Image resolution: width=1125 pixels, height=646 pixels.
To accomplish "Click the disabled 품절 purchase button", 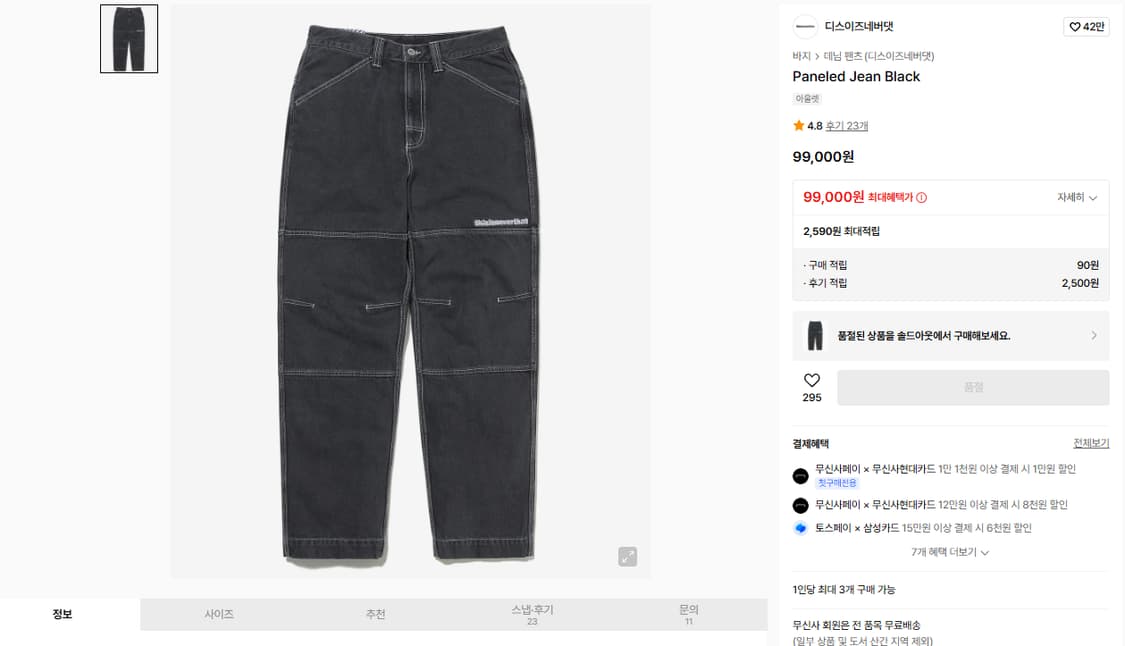I will [x=973, y=388].
